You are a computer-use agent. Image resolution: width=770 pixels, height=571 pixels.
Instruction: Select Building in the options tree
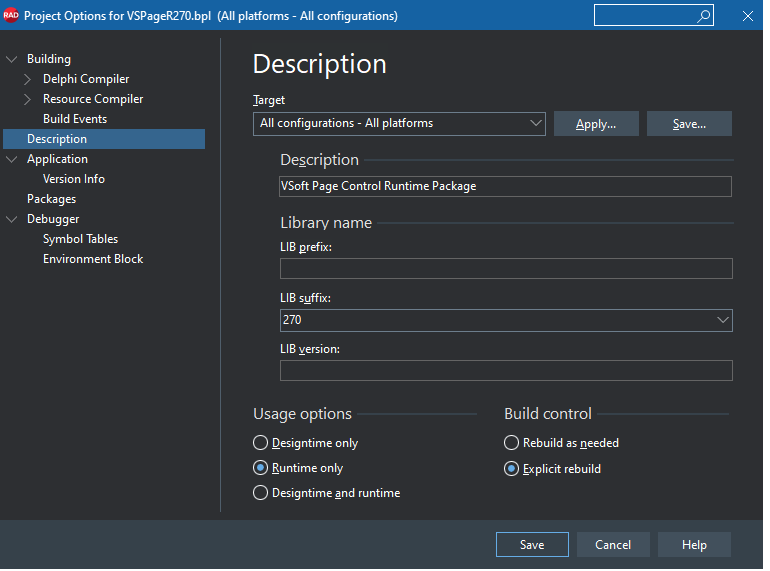click(49, 59)
